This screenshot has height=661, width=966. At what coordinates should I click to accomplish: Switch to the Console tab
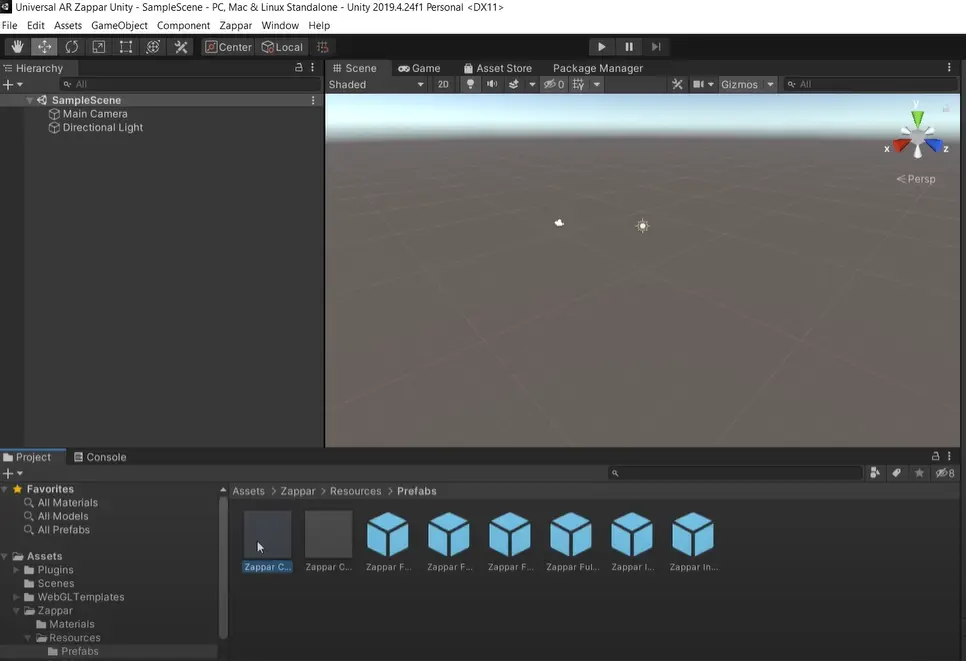[100, 457]
